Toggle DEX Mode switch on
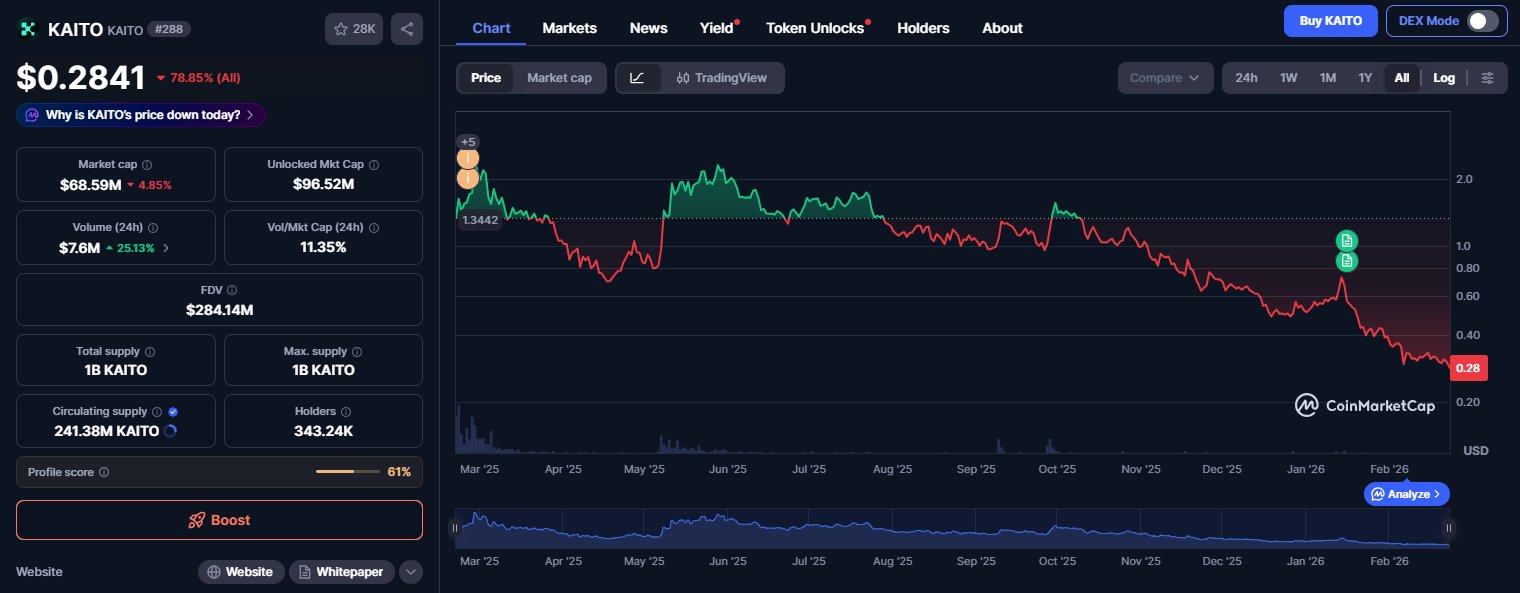1520x593 pixels. coord(1482,21)
